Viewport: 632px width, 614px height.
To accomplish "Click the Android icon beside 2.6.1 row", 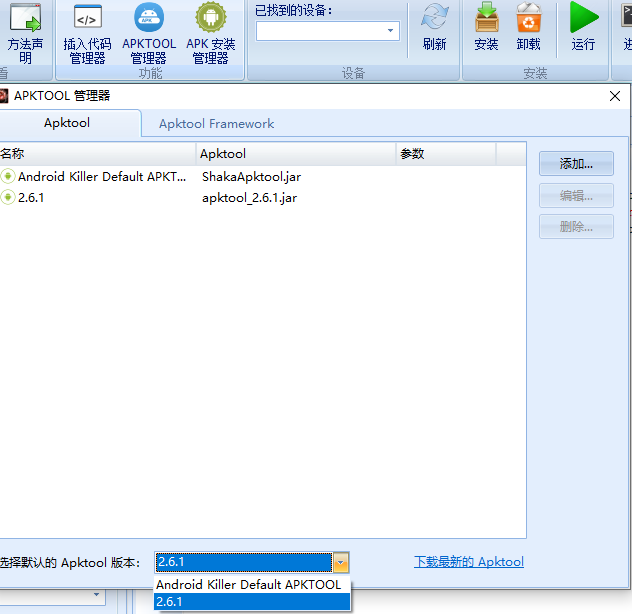I will [8, 198].
